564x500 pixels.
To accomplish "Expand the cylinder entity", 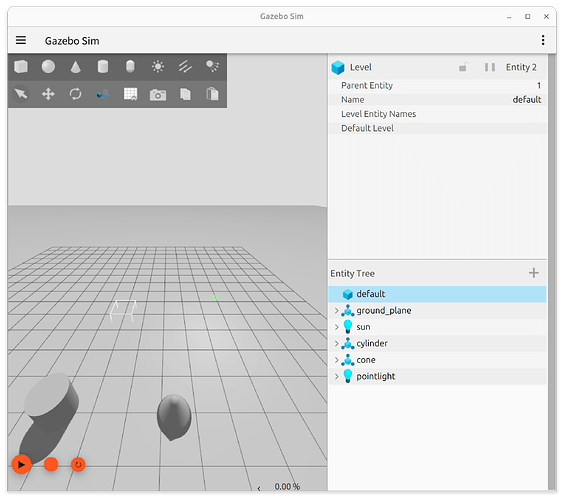I will coord(337,344).
